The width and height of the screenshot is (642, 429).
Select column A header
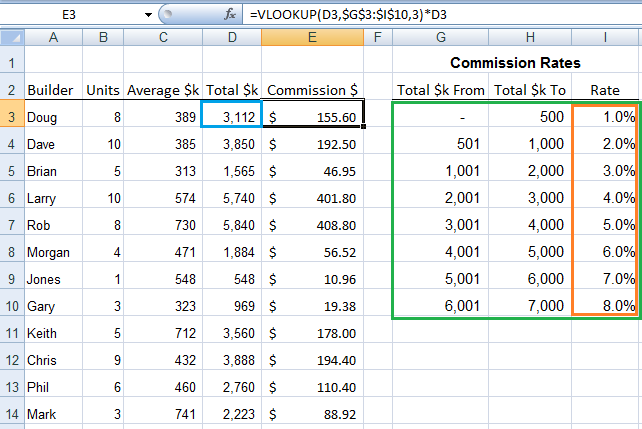[54, 38]
